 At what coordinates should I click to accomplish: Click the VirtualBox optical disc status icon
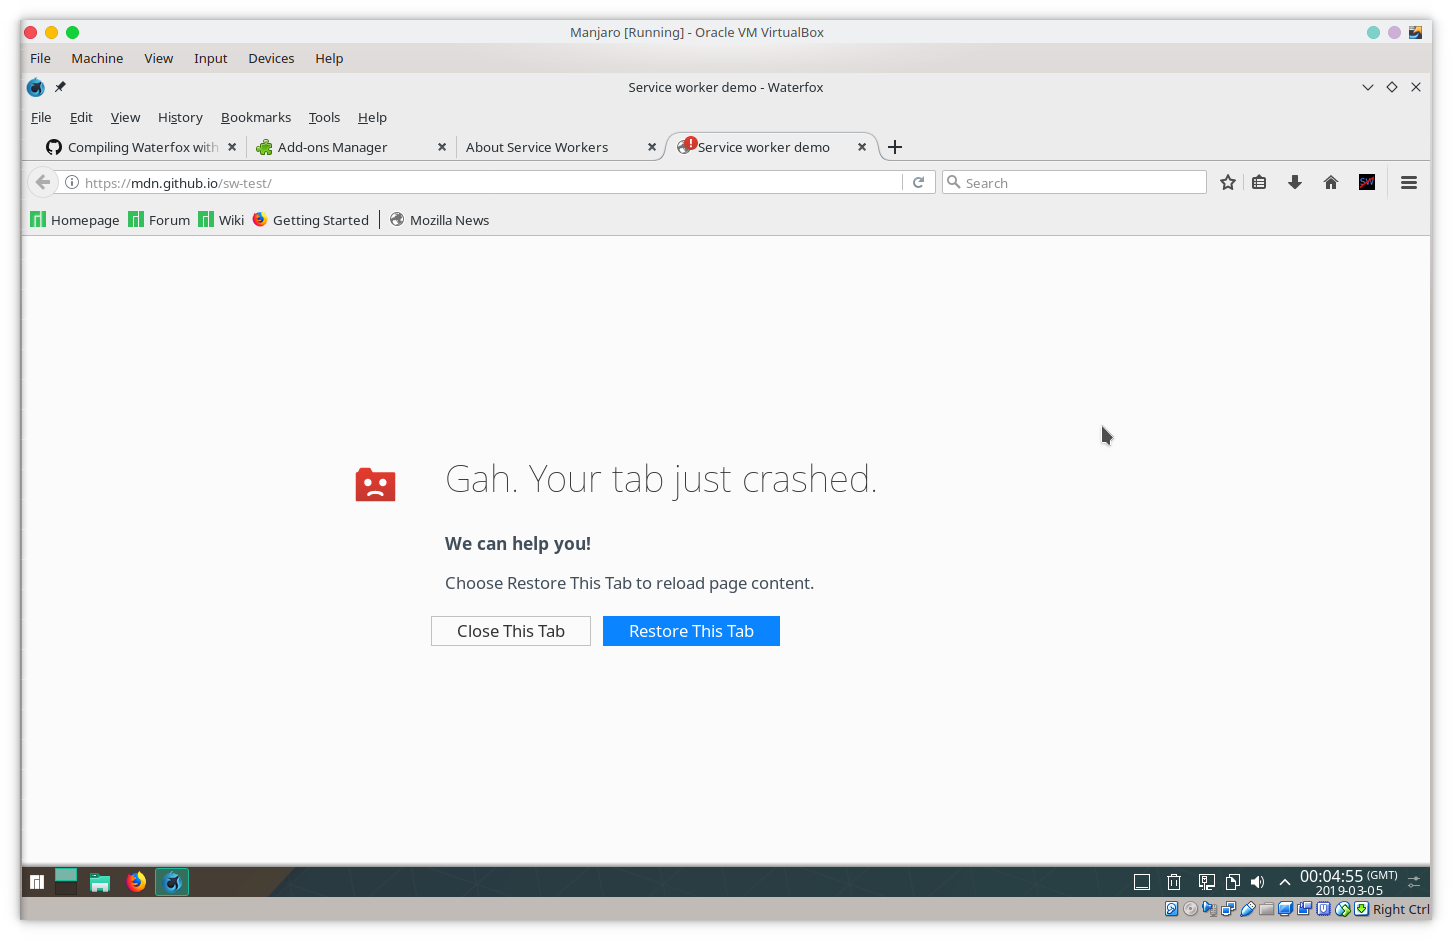tap(1190, 909)
